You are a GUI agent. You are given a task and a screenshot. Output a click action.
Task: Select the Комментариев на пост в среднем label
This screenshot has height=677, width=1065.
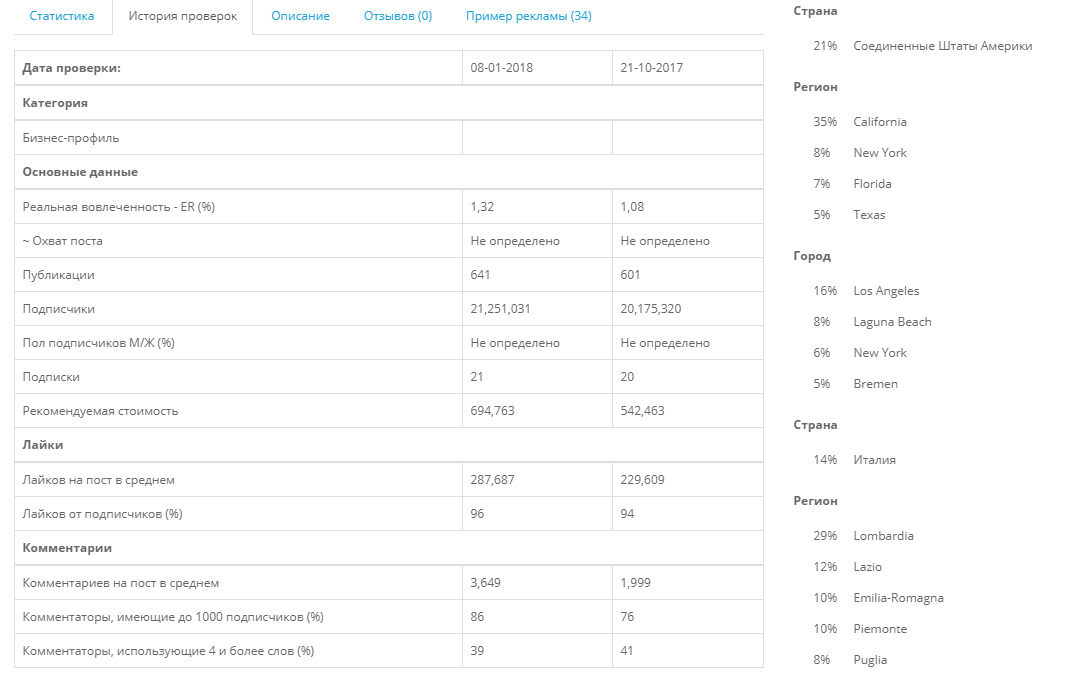[121, 583]
